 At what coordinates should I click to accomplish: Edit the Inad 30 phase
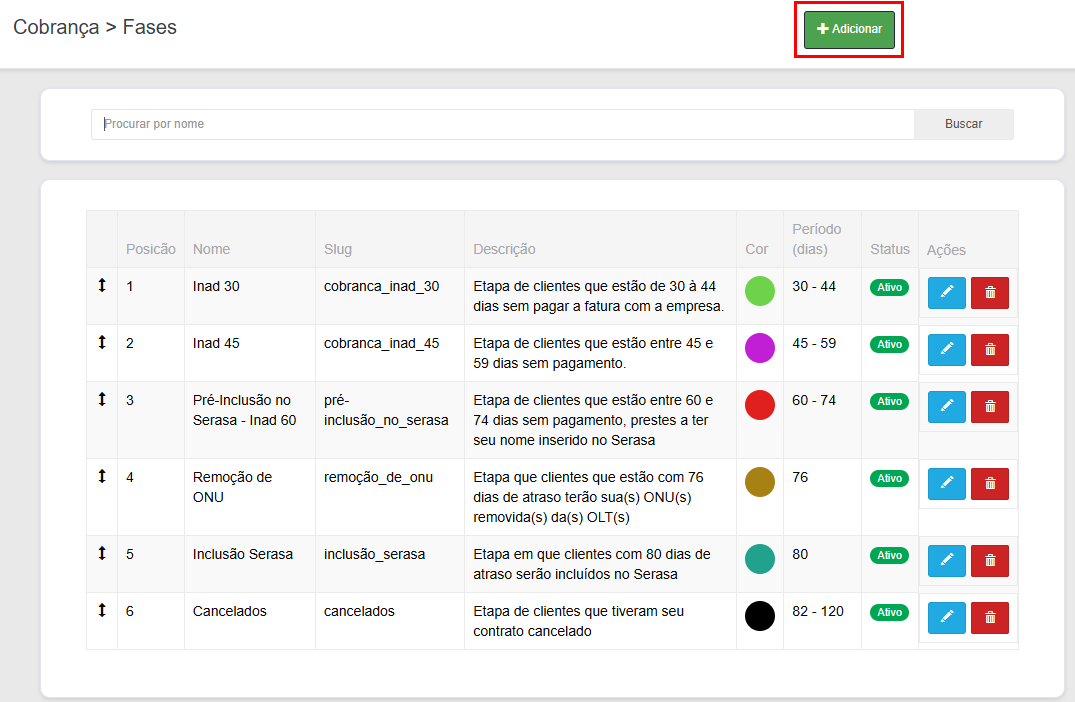[946, 293]
